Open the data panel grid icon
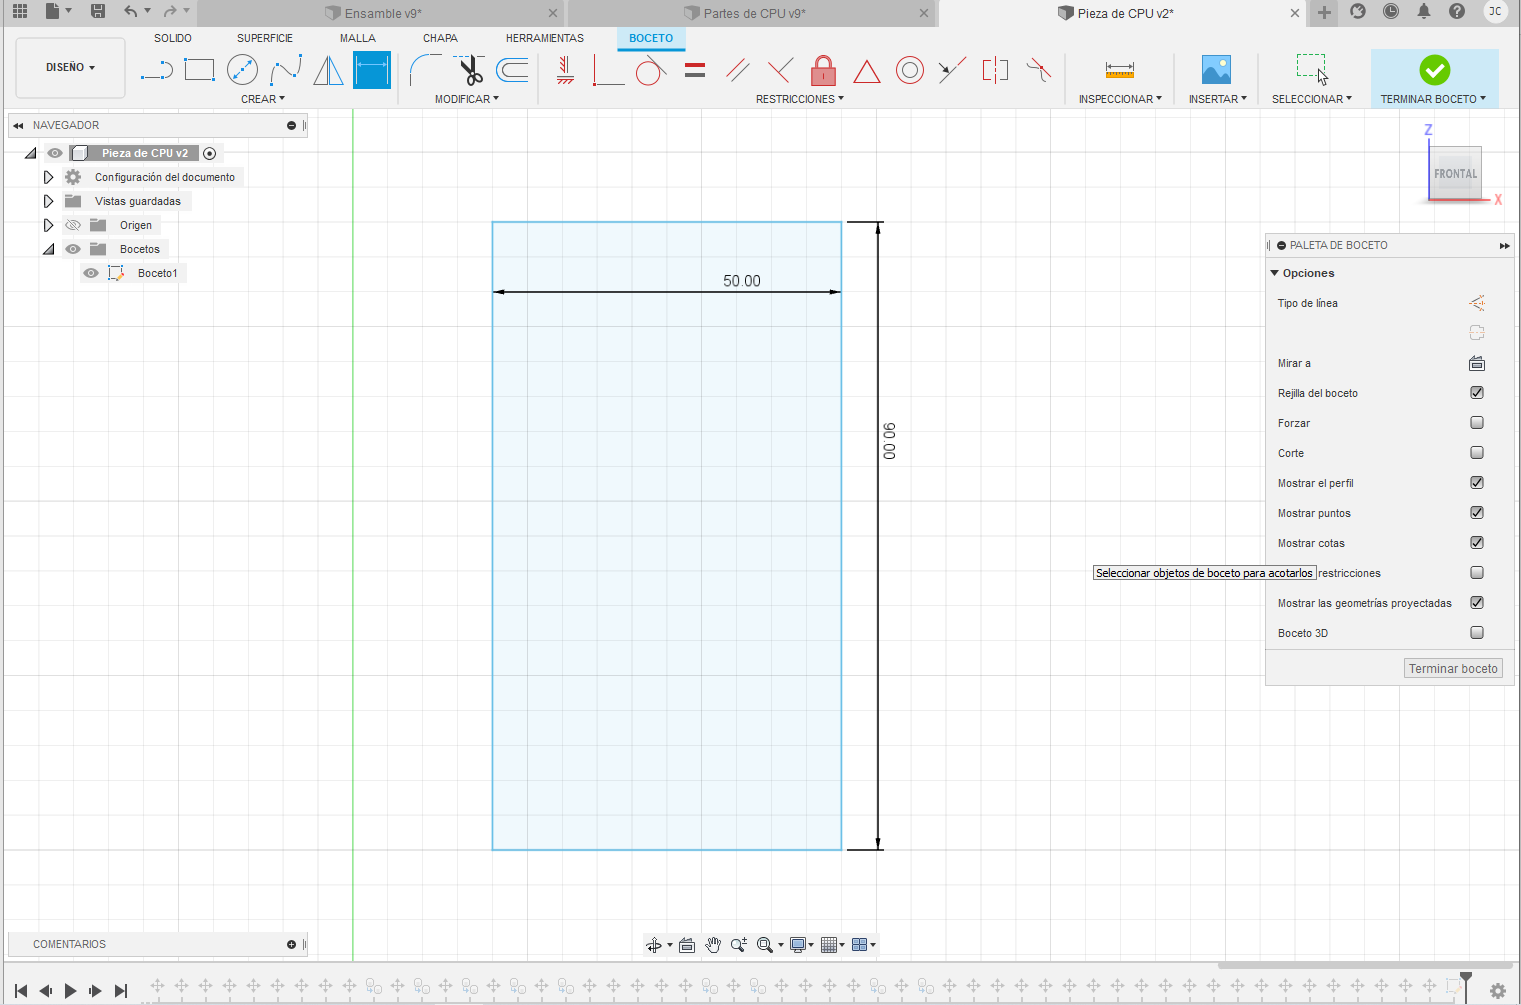Screen dimensions: 1521x1005 coord(20,11)
